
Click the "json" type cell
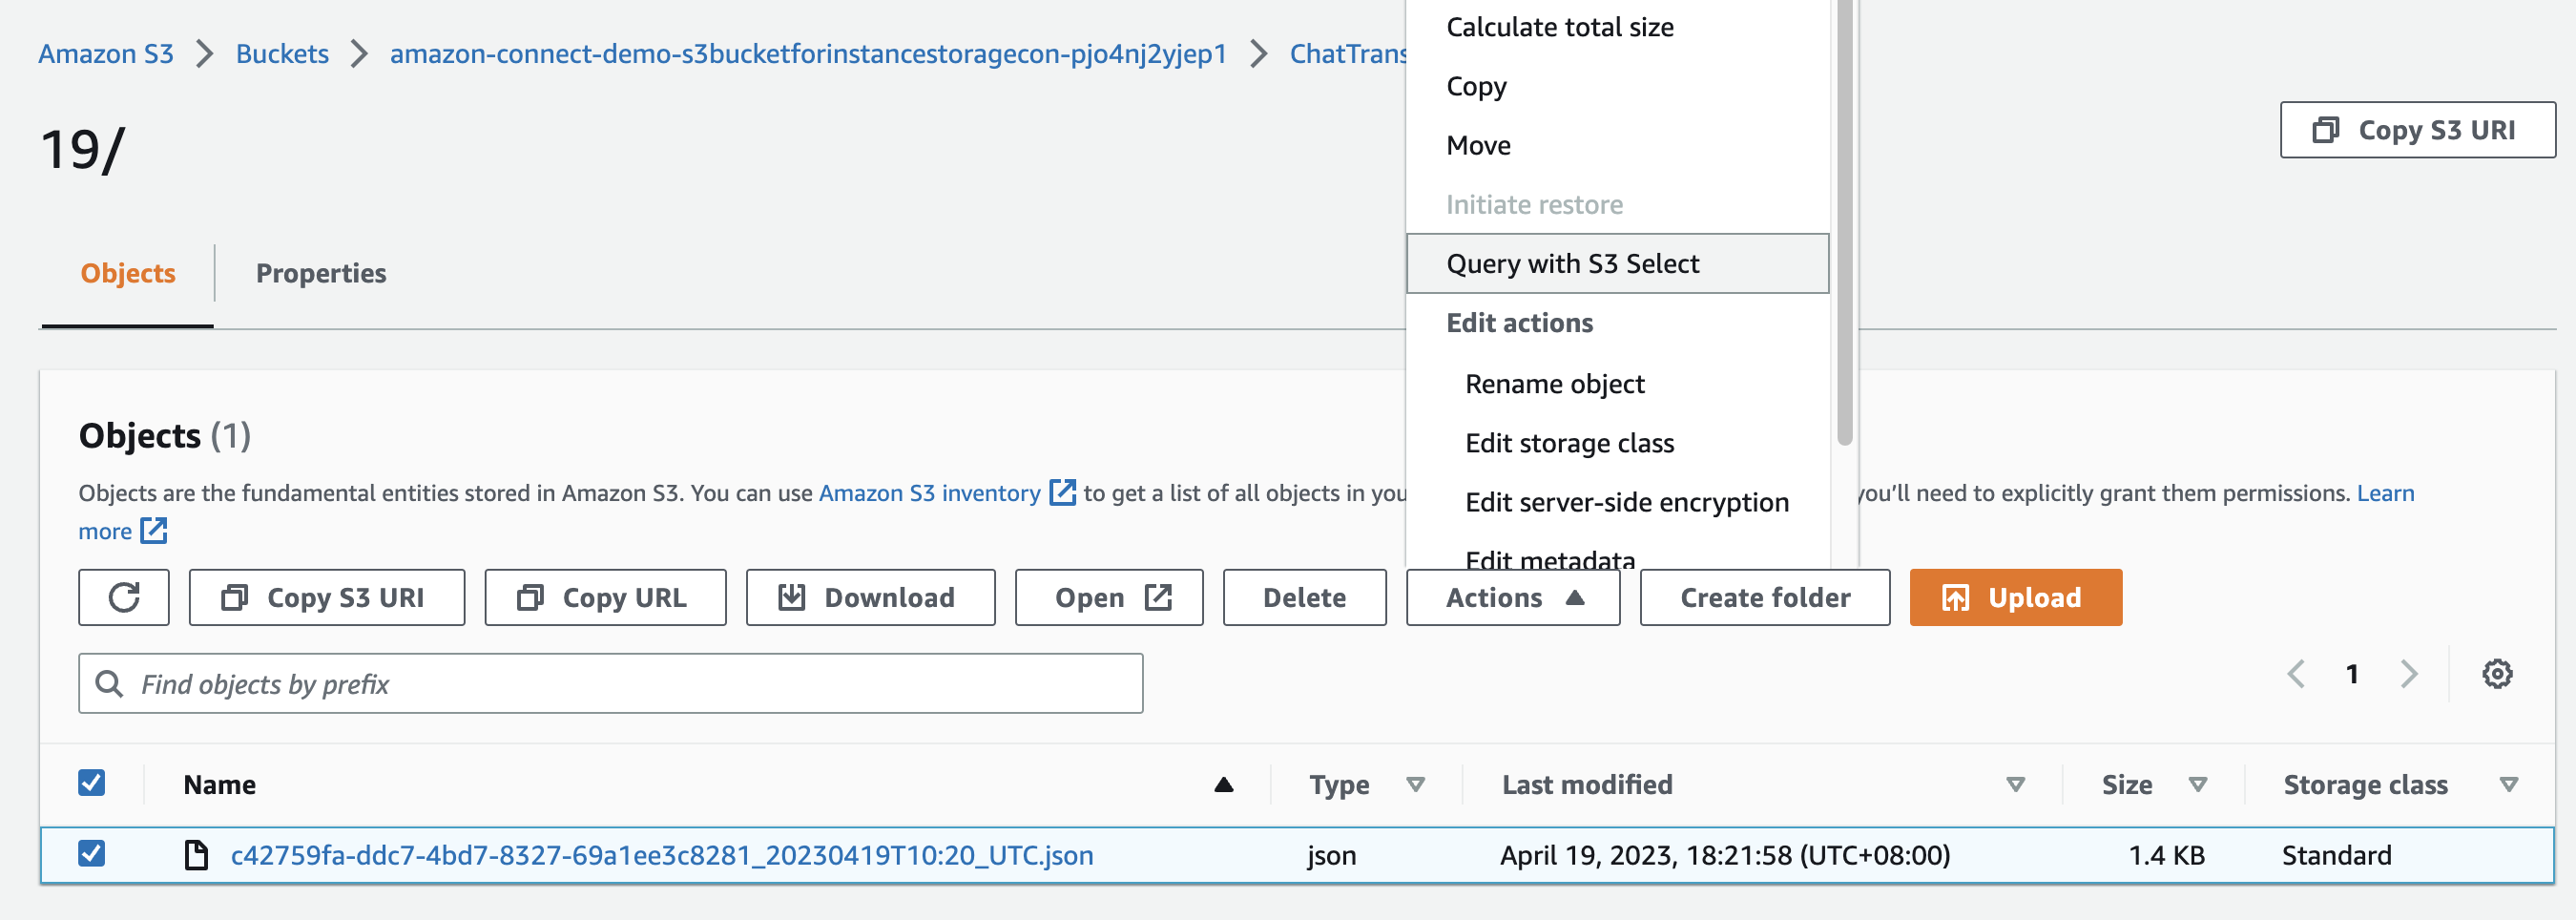pos(1331,855)
